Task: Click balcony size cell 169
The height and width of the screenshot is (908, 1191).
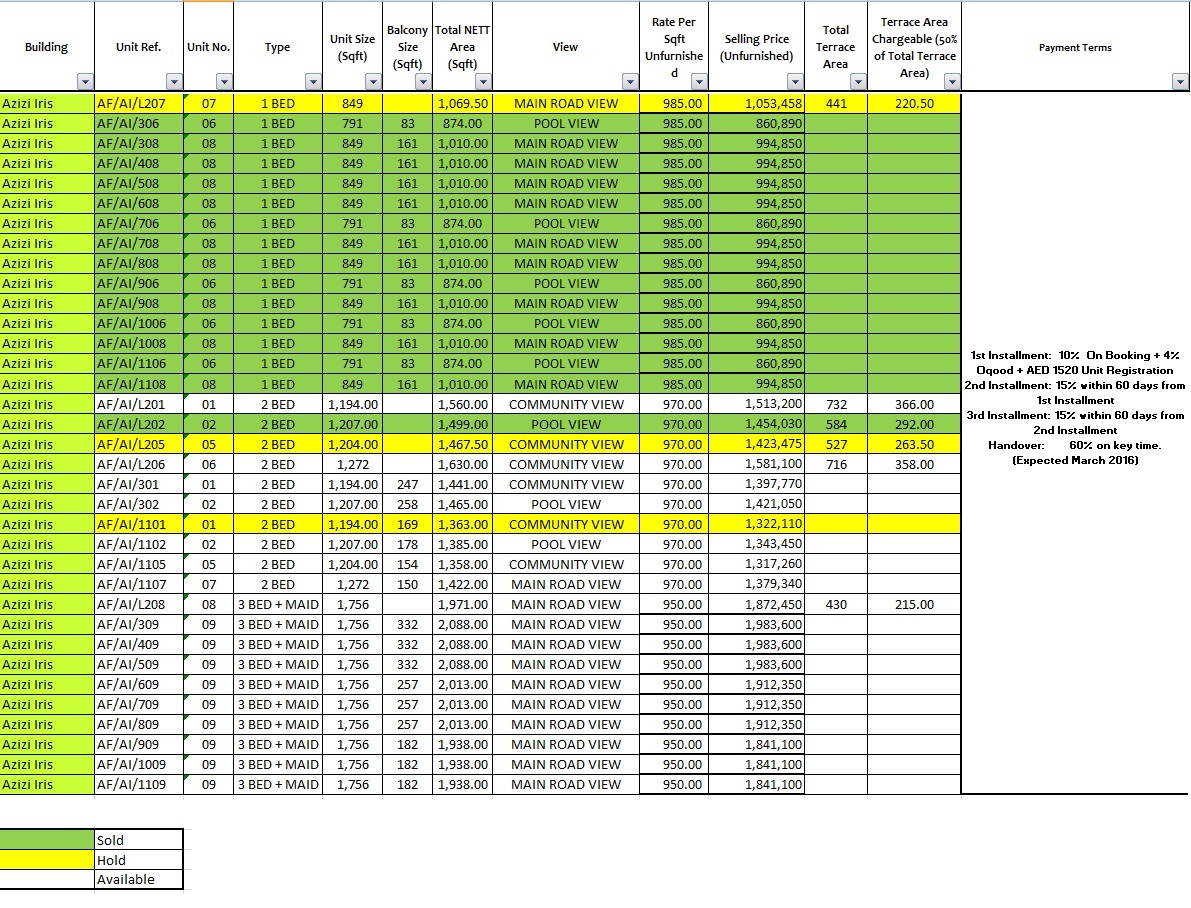Action: point(408,524)
